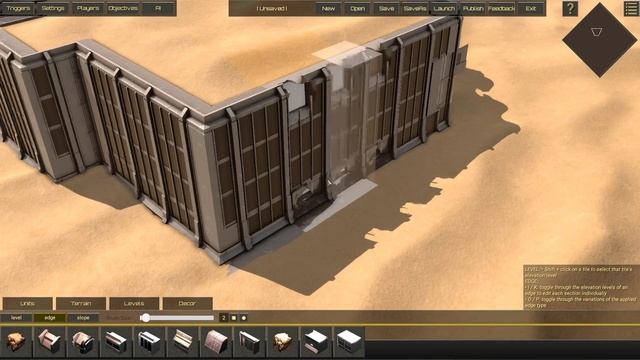Open the Triggers menu
Screen dimensions: 640x360
click(19, 8)
